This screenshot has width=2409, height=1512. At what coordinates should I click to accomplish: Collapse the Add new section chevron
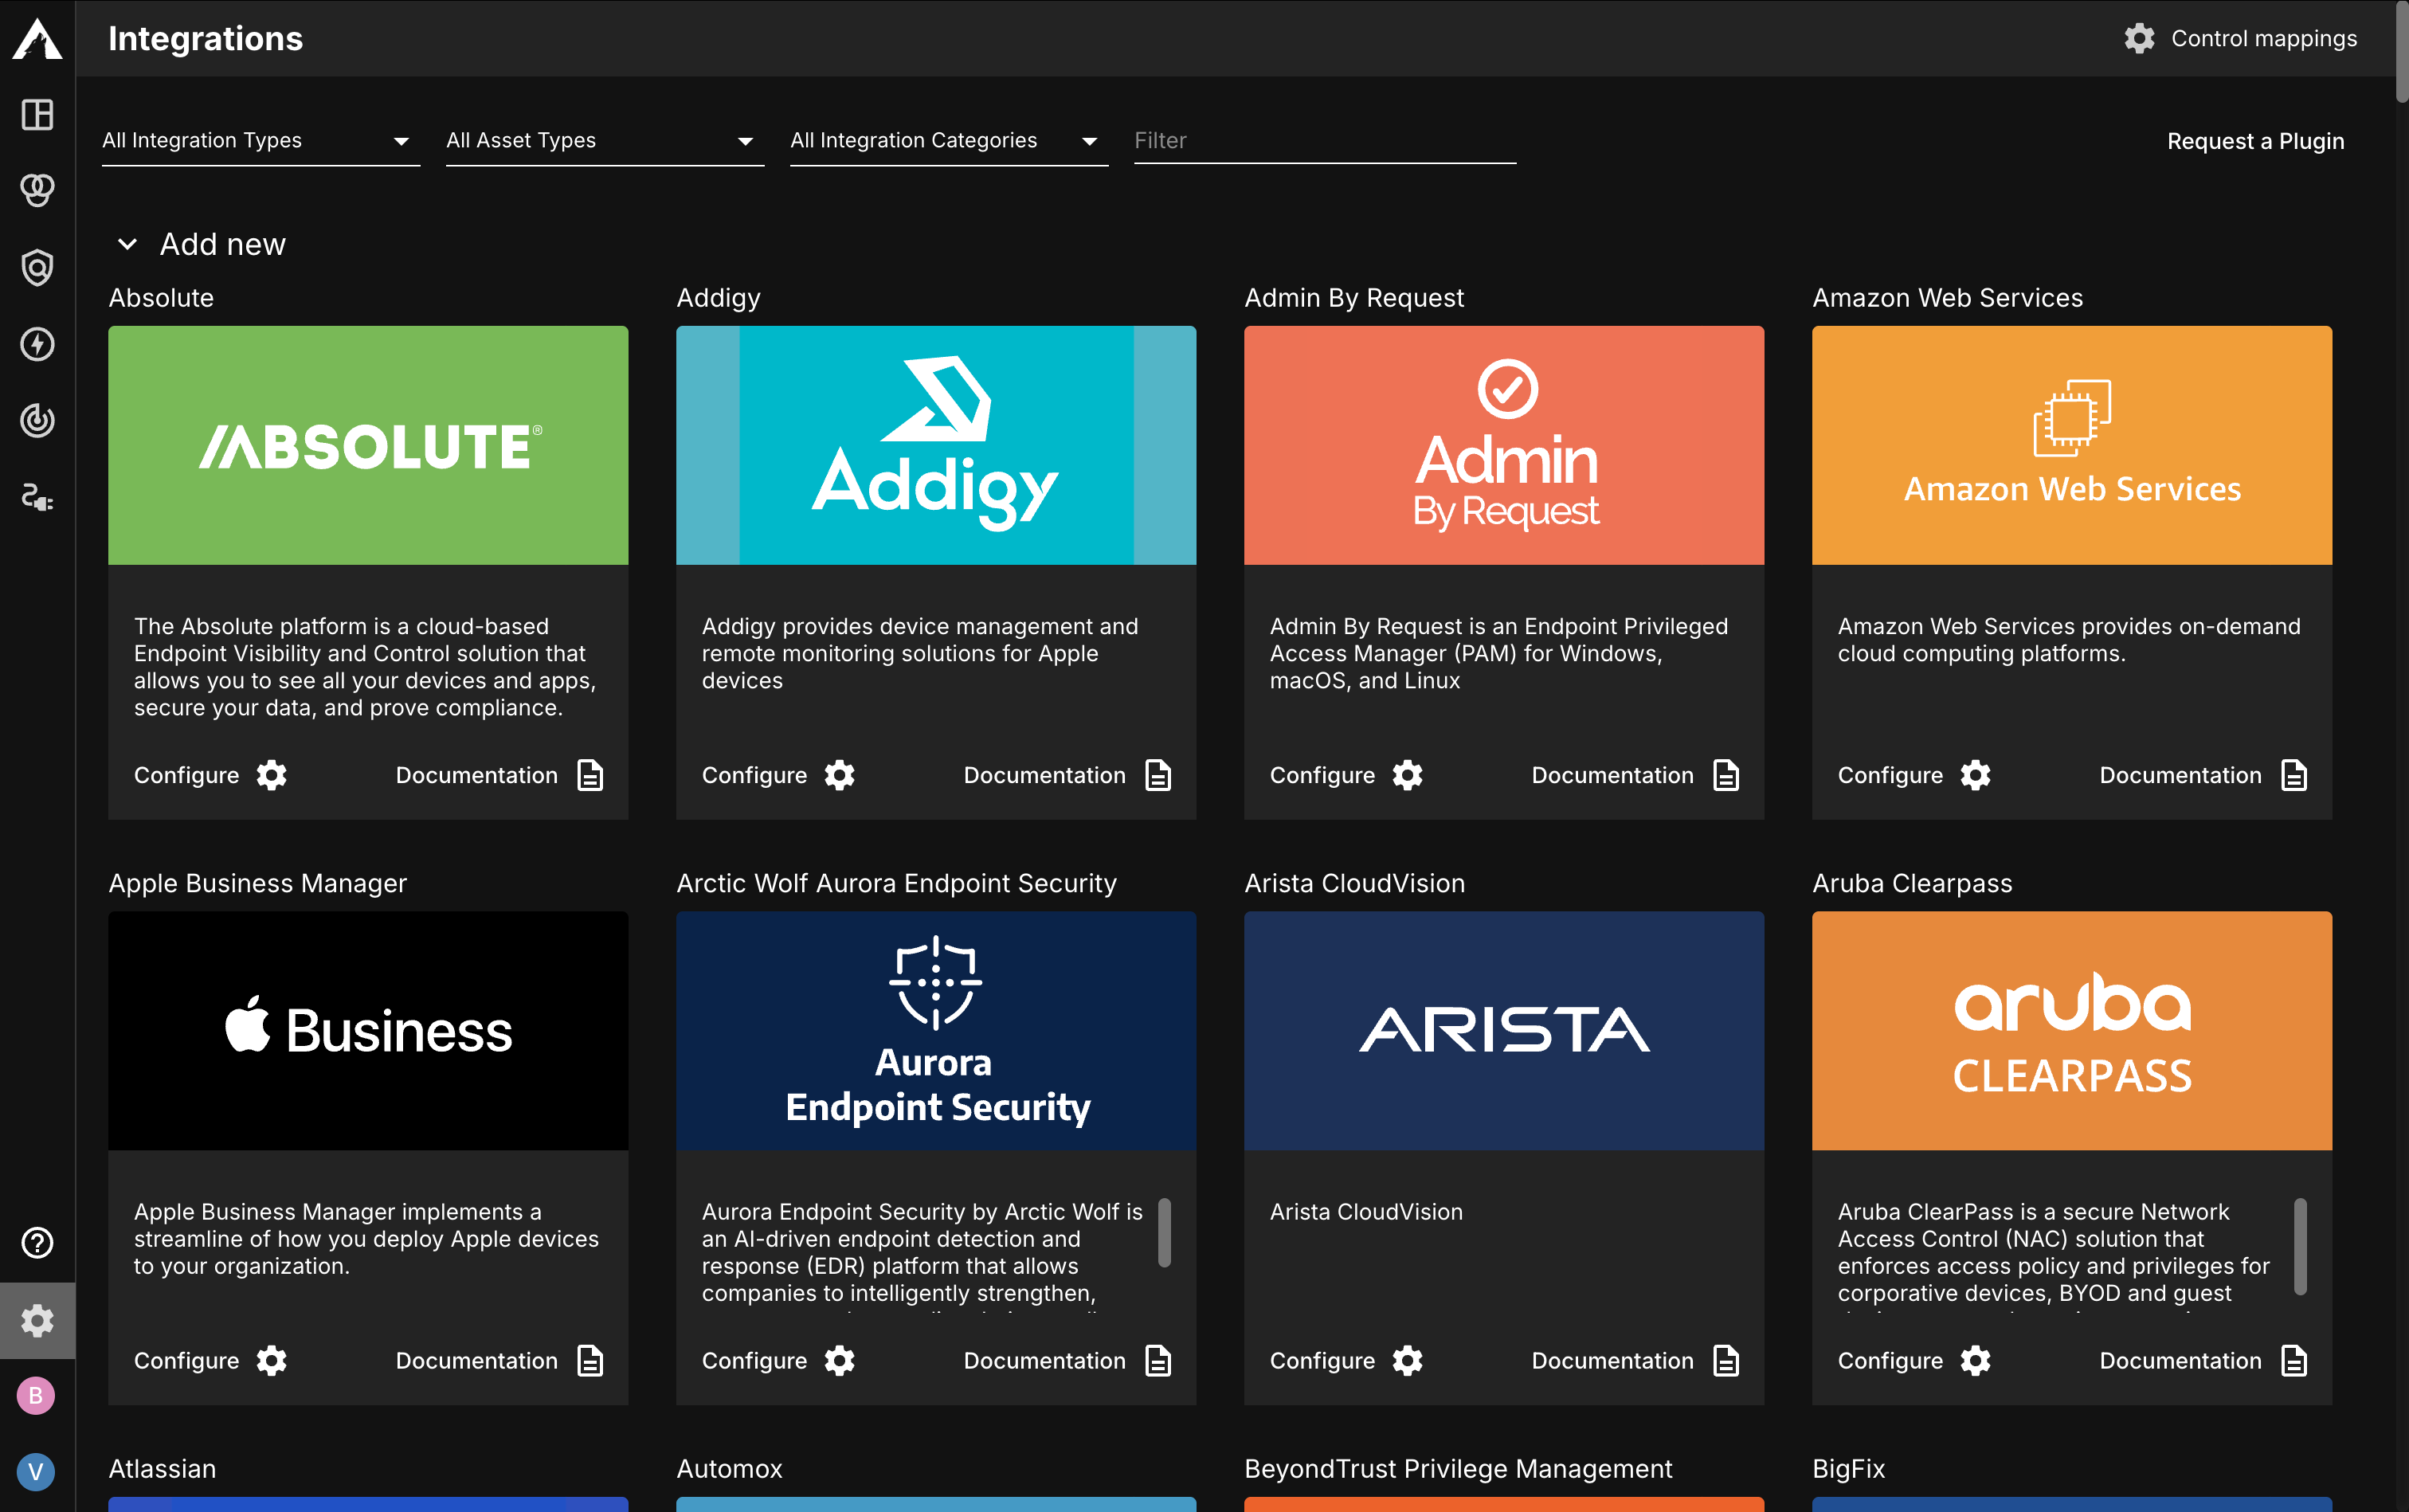pos(127,244)
